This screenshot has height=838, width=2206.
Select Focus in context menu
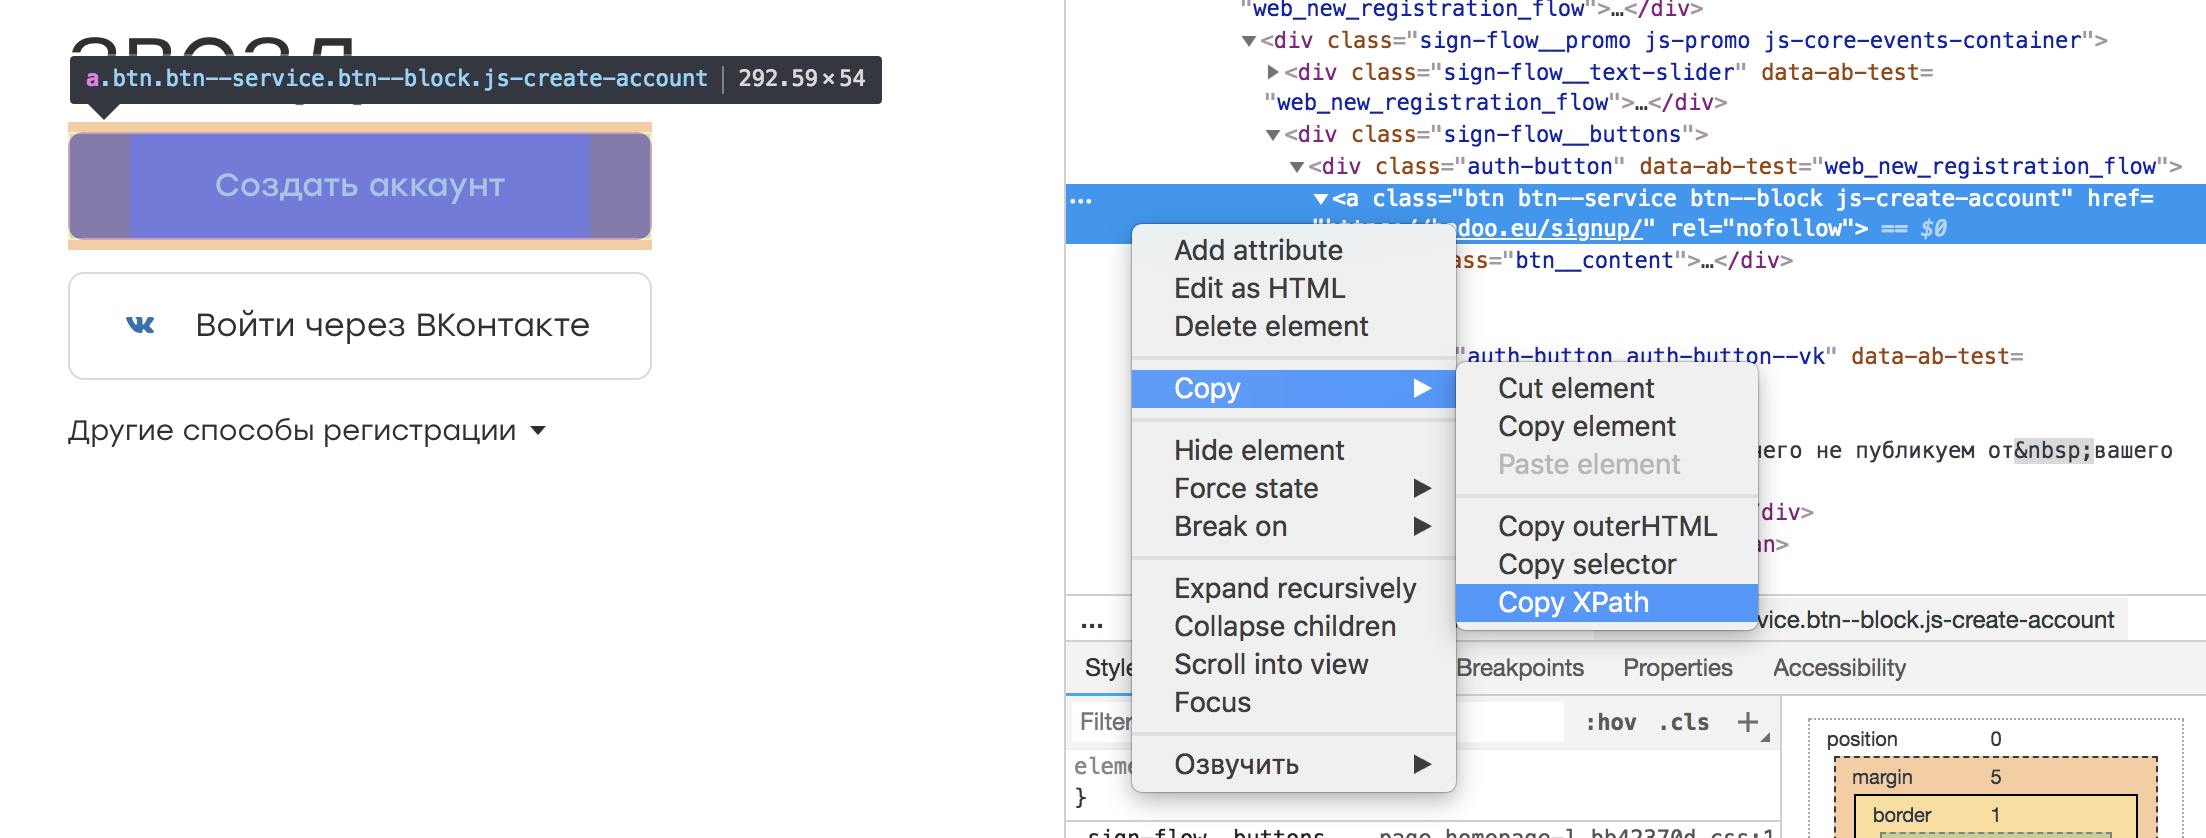click(x=1293, y=702)
